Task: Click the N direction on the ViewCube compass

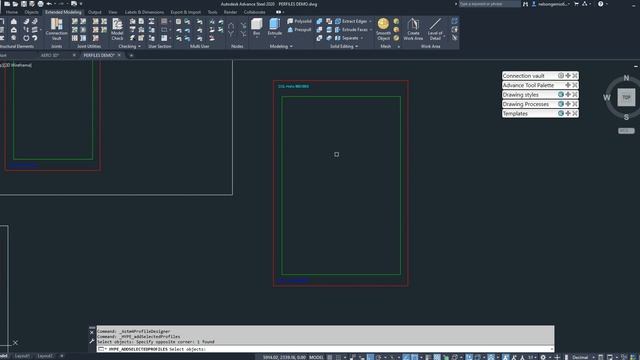Action: [626, 78]
